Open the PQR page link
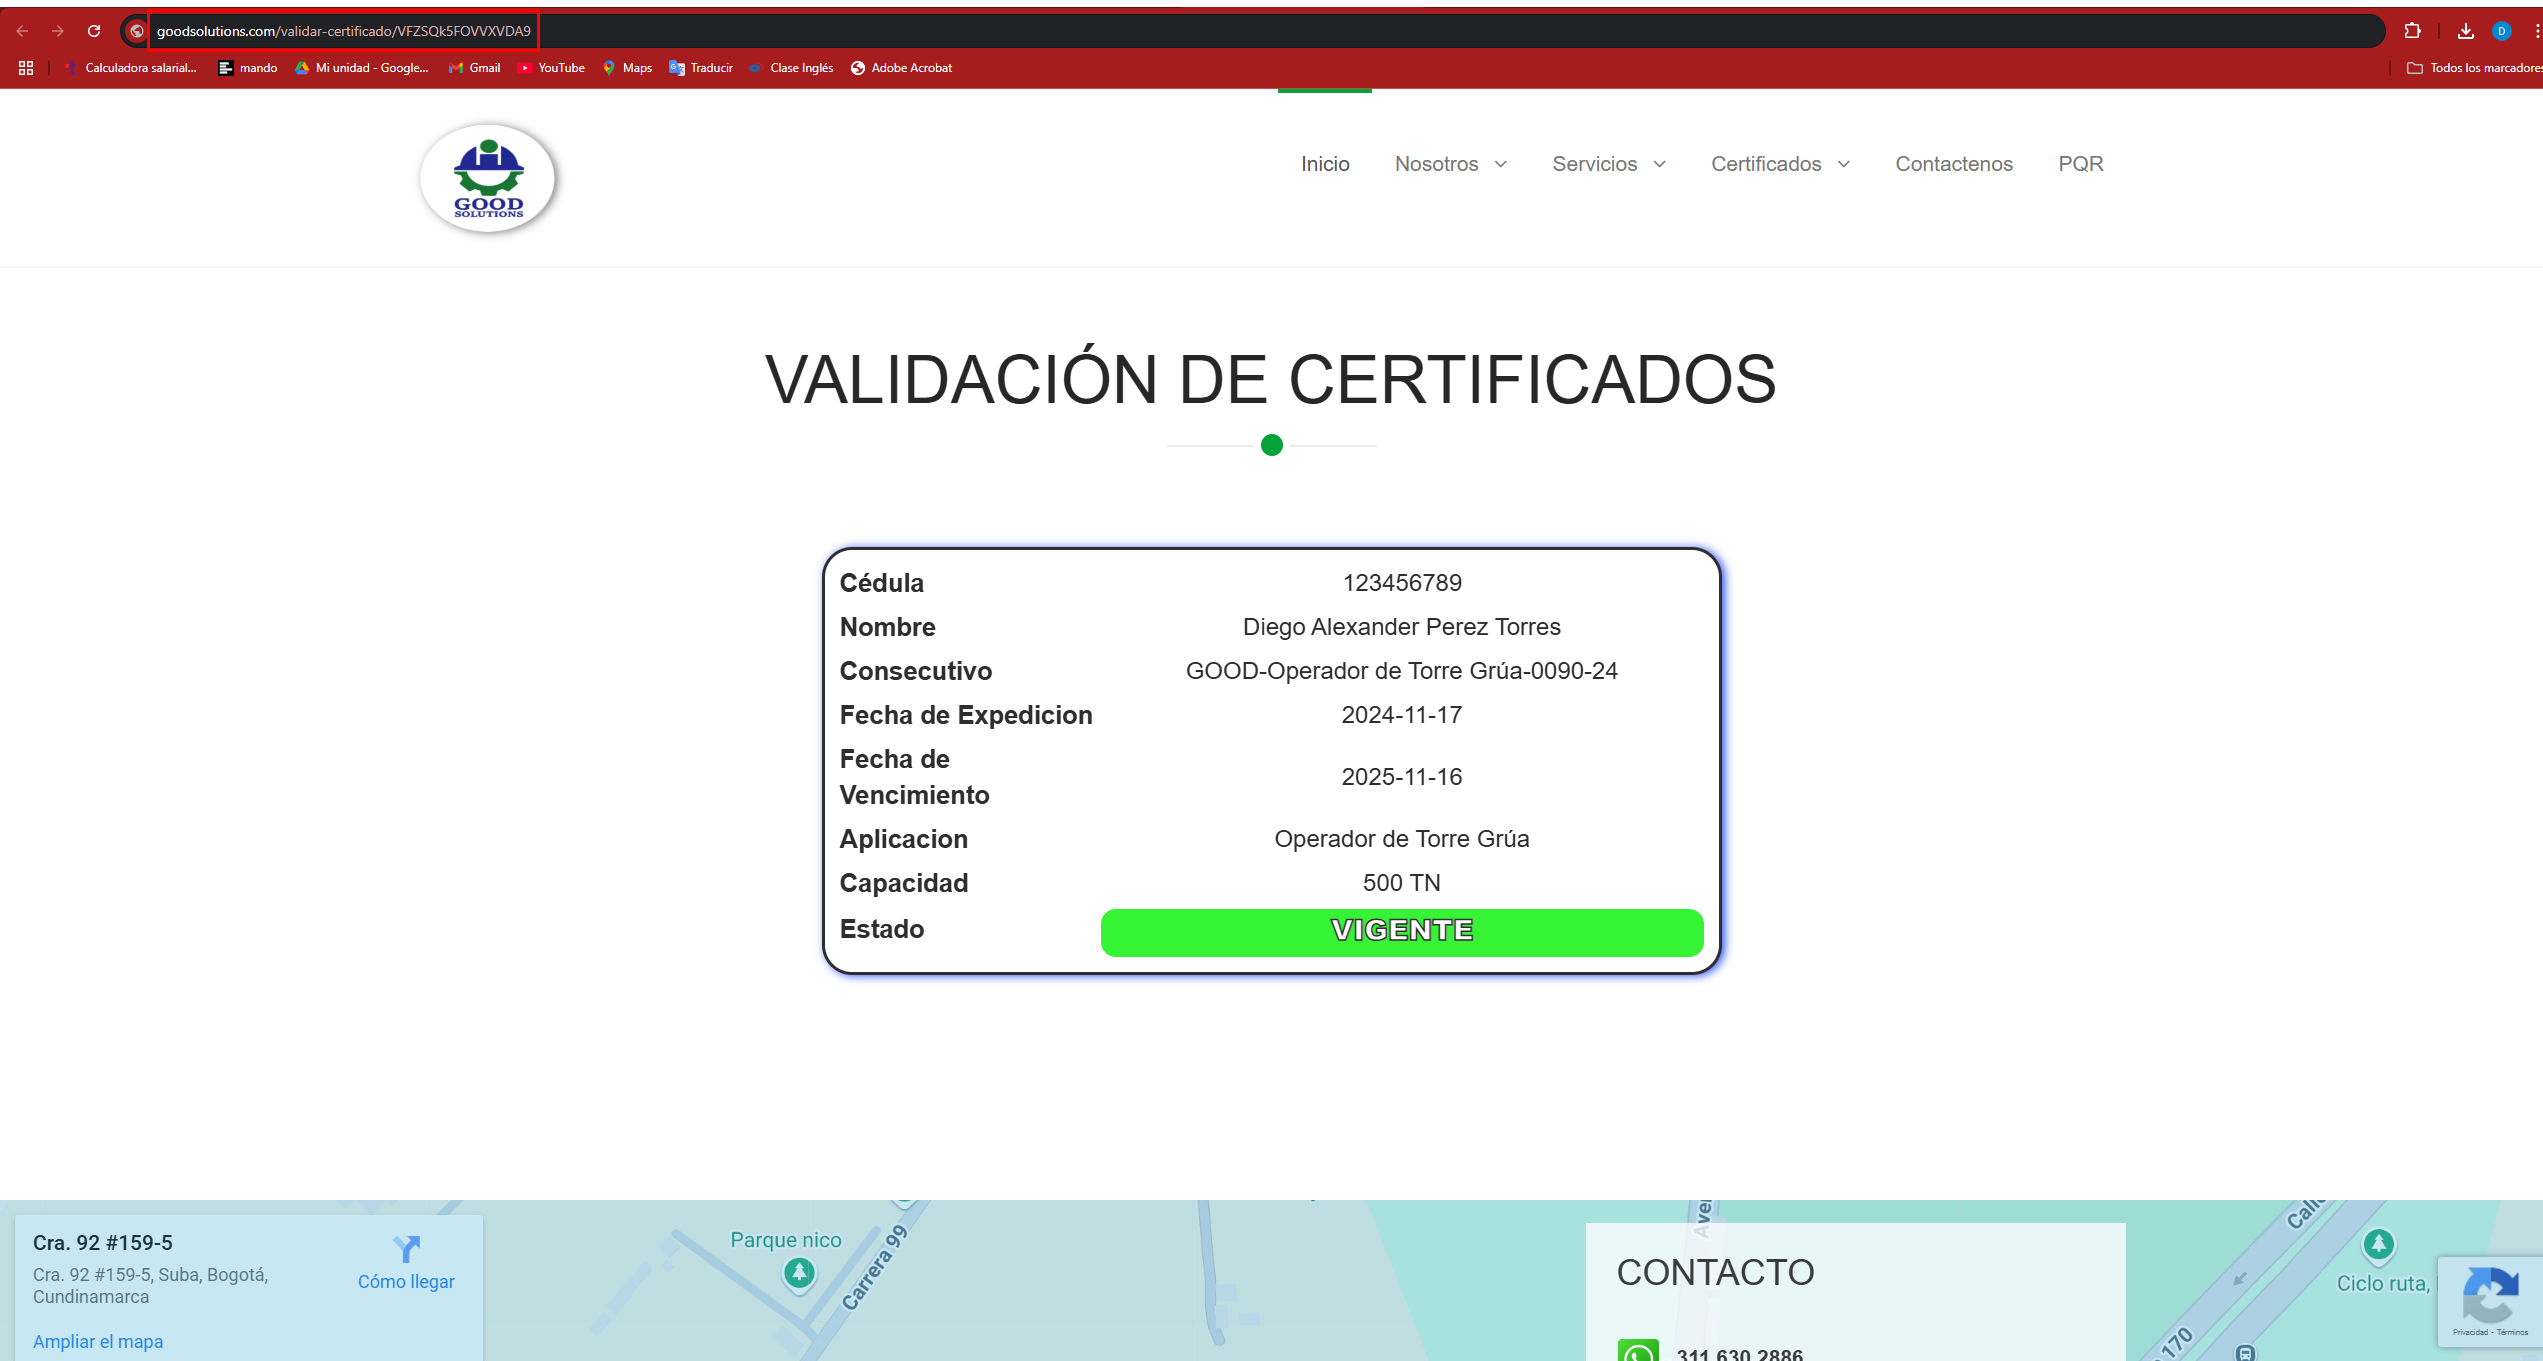Image resolution: width=2543 pixels, height=1361 pixels. [x=2080, y=164]
